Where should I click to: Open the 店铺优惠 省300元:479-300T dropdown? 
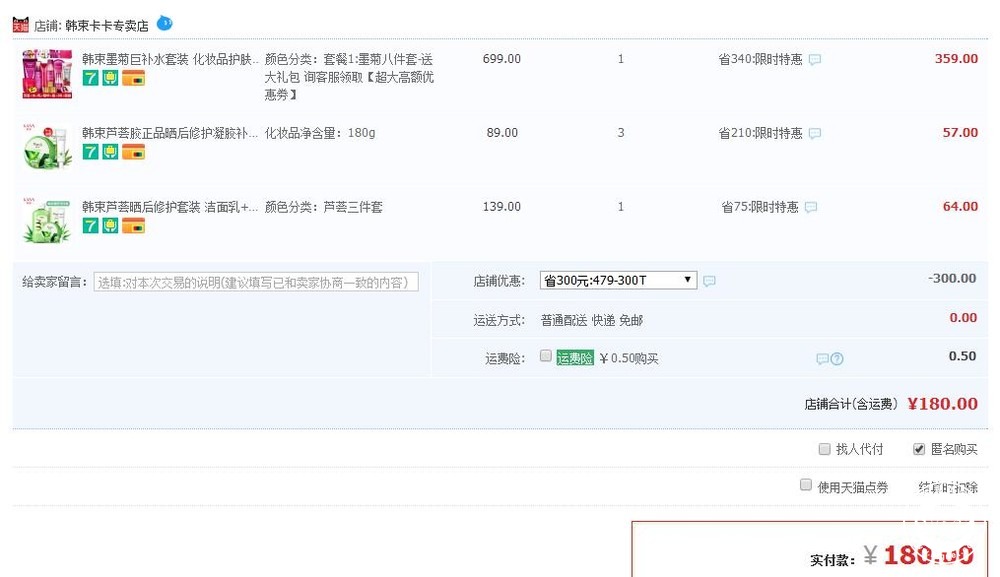click(x=618, y=280)
